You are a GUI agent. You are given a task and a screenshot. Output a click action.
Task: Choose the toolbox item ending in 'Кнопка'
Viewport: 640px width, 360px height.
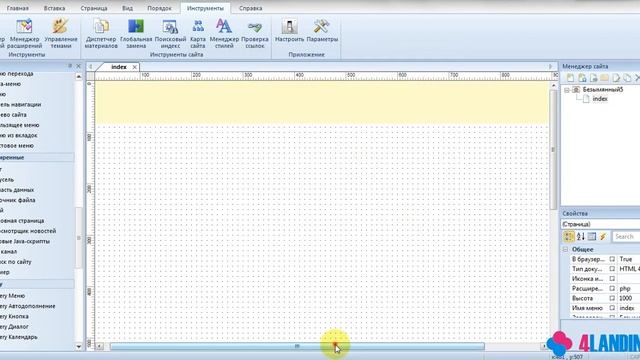coord(14,316)
